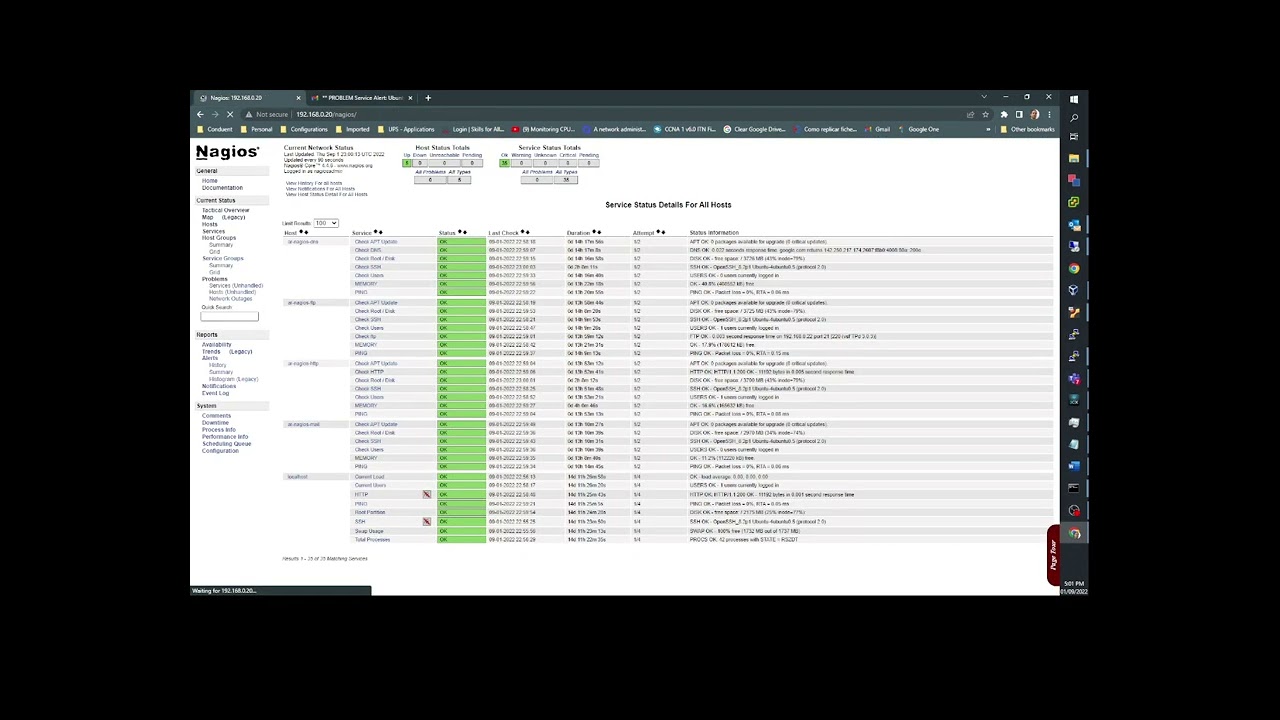Open Outlook from the taskbar
The image size is (1280, 720).
click(1074, 224)
